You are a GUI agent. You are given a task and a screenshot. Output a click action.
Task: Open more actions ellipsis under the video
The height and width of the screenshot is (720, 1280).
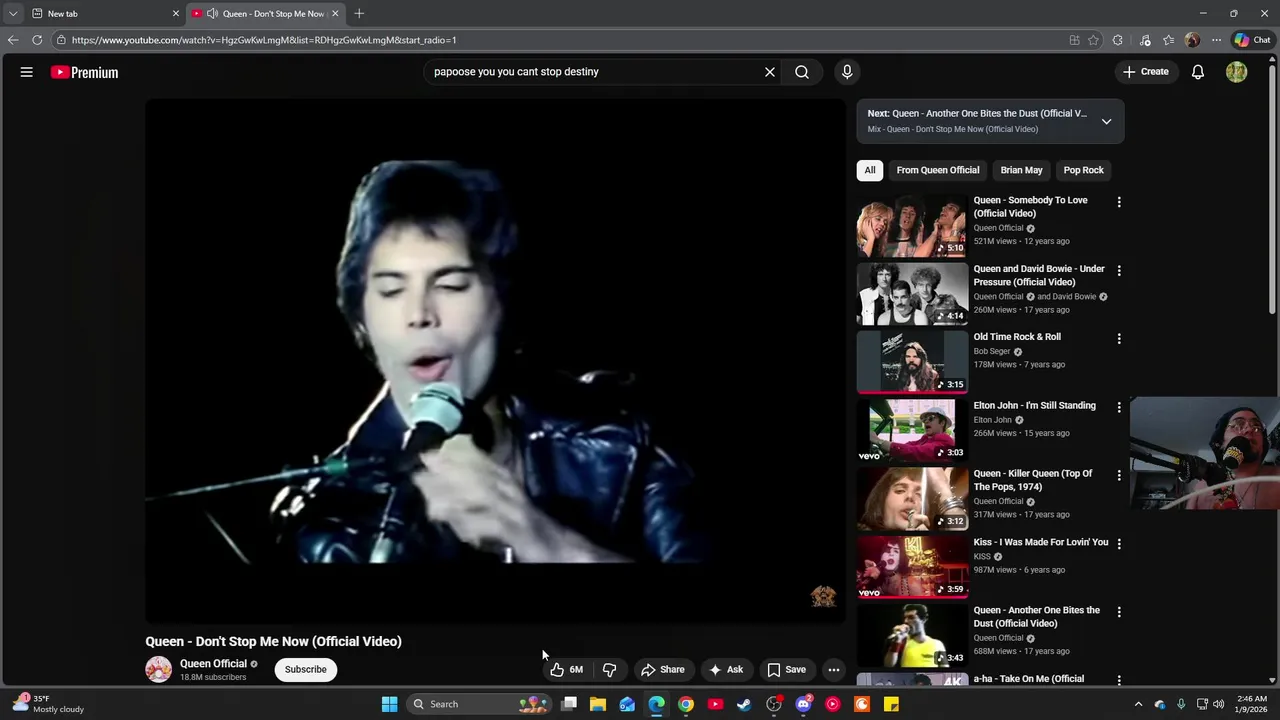[834, 670]
